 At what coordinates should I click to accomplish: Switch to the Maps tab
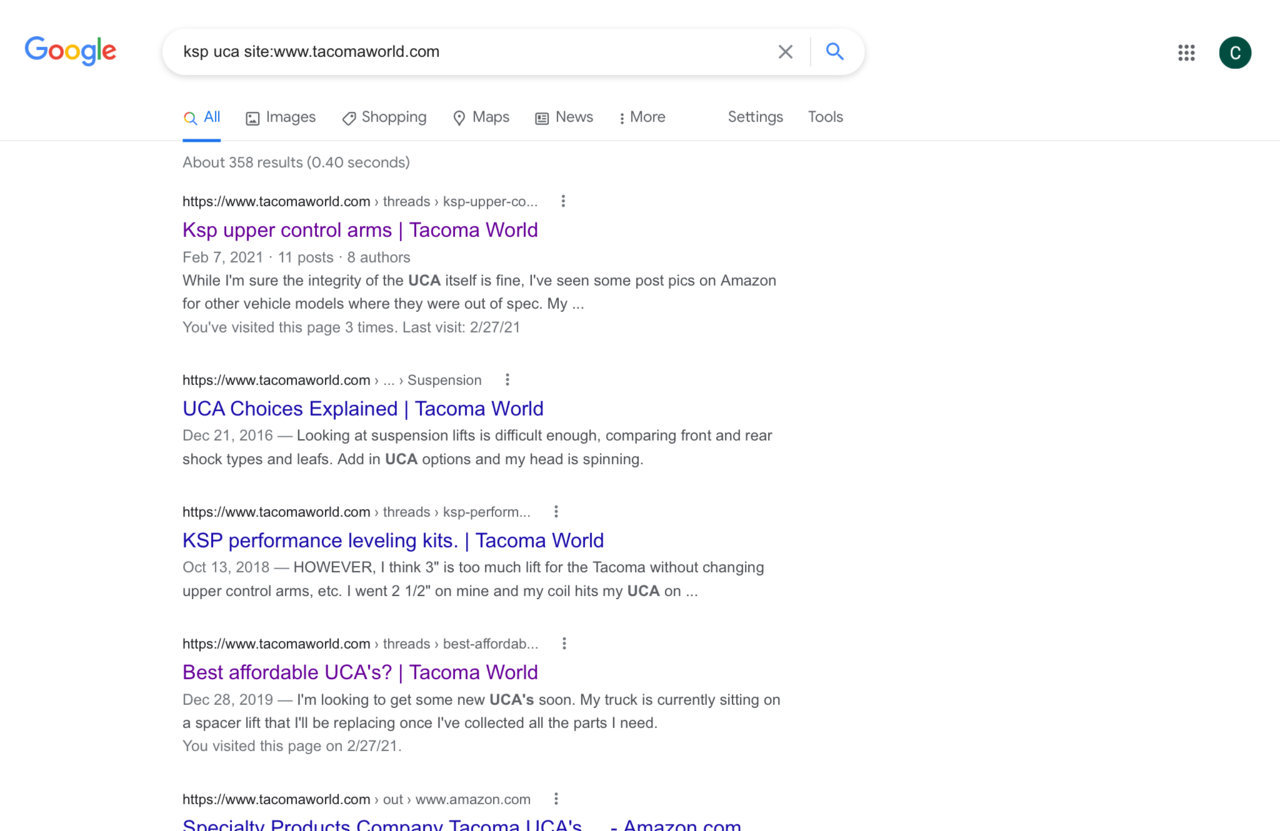point(481,117)
